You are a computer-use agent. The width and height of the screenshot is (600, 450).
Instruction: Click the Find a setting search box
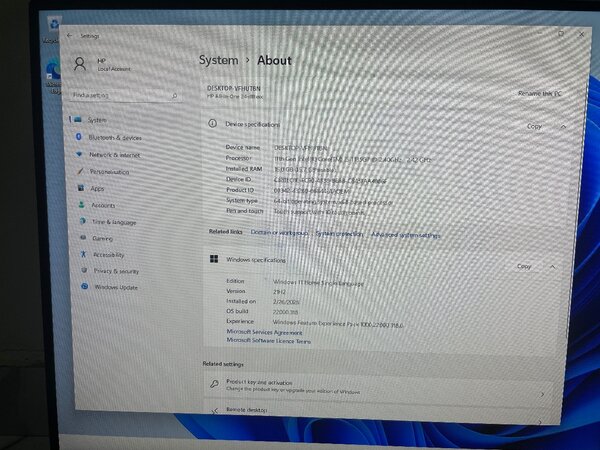click(x=118, y=95)
